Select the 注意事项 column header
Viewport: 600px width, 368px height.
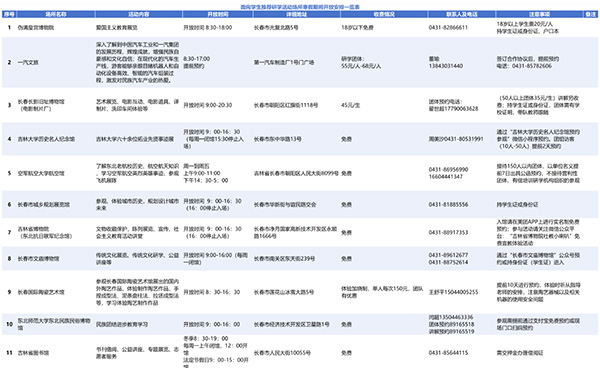tap(540, 14)
